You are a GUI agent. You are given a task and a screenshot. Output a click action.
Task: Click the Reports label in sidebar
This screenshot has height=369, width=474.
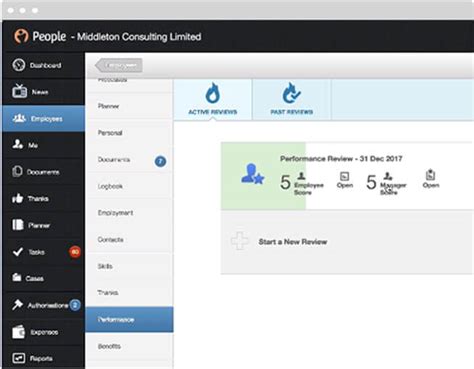point(41,359)
